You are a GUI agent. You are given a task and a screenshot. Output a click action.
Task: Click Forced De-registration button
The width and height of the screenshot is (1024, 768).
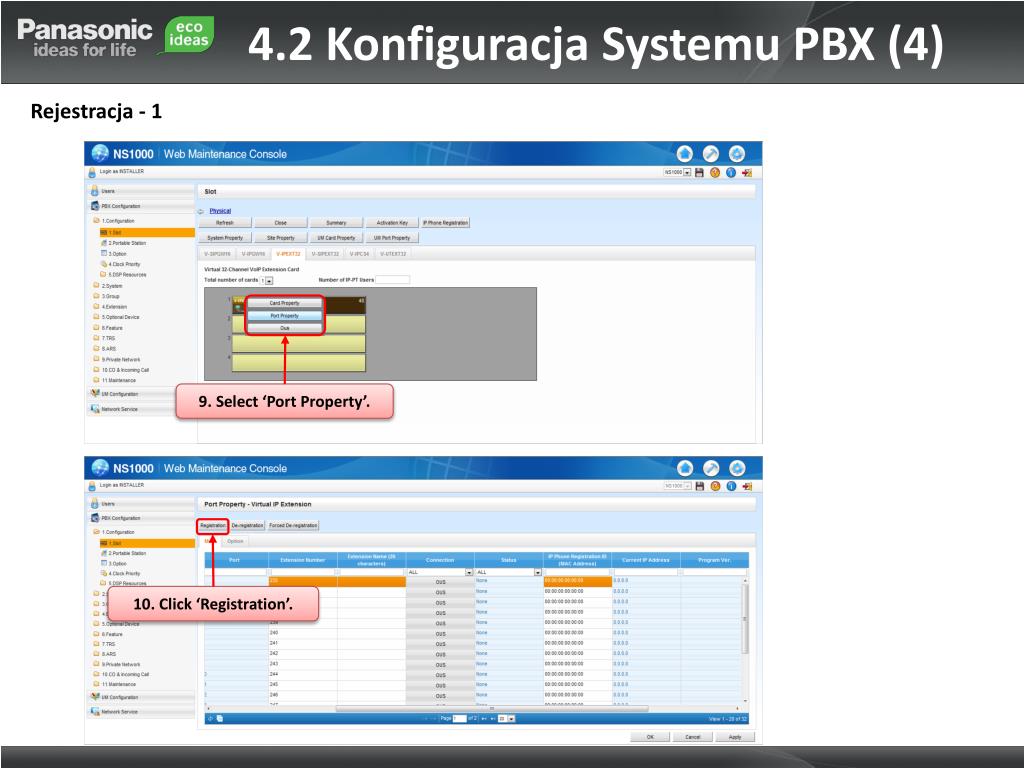[x=293, y=525]
